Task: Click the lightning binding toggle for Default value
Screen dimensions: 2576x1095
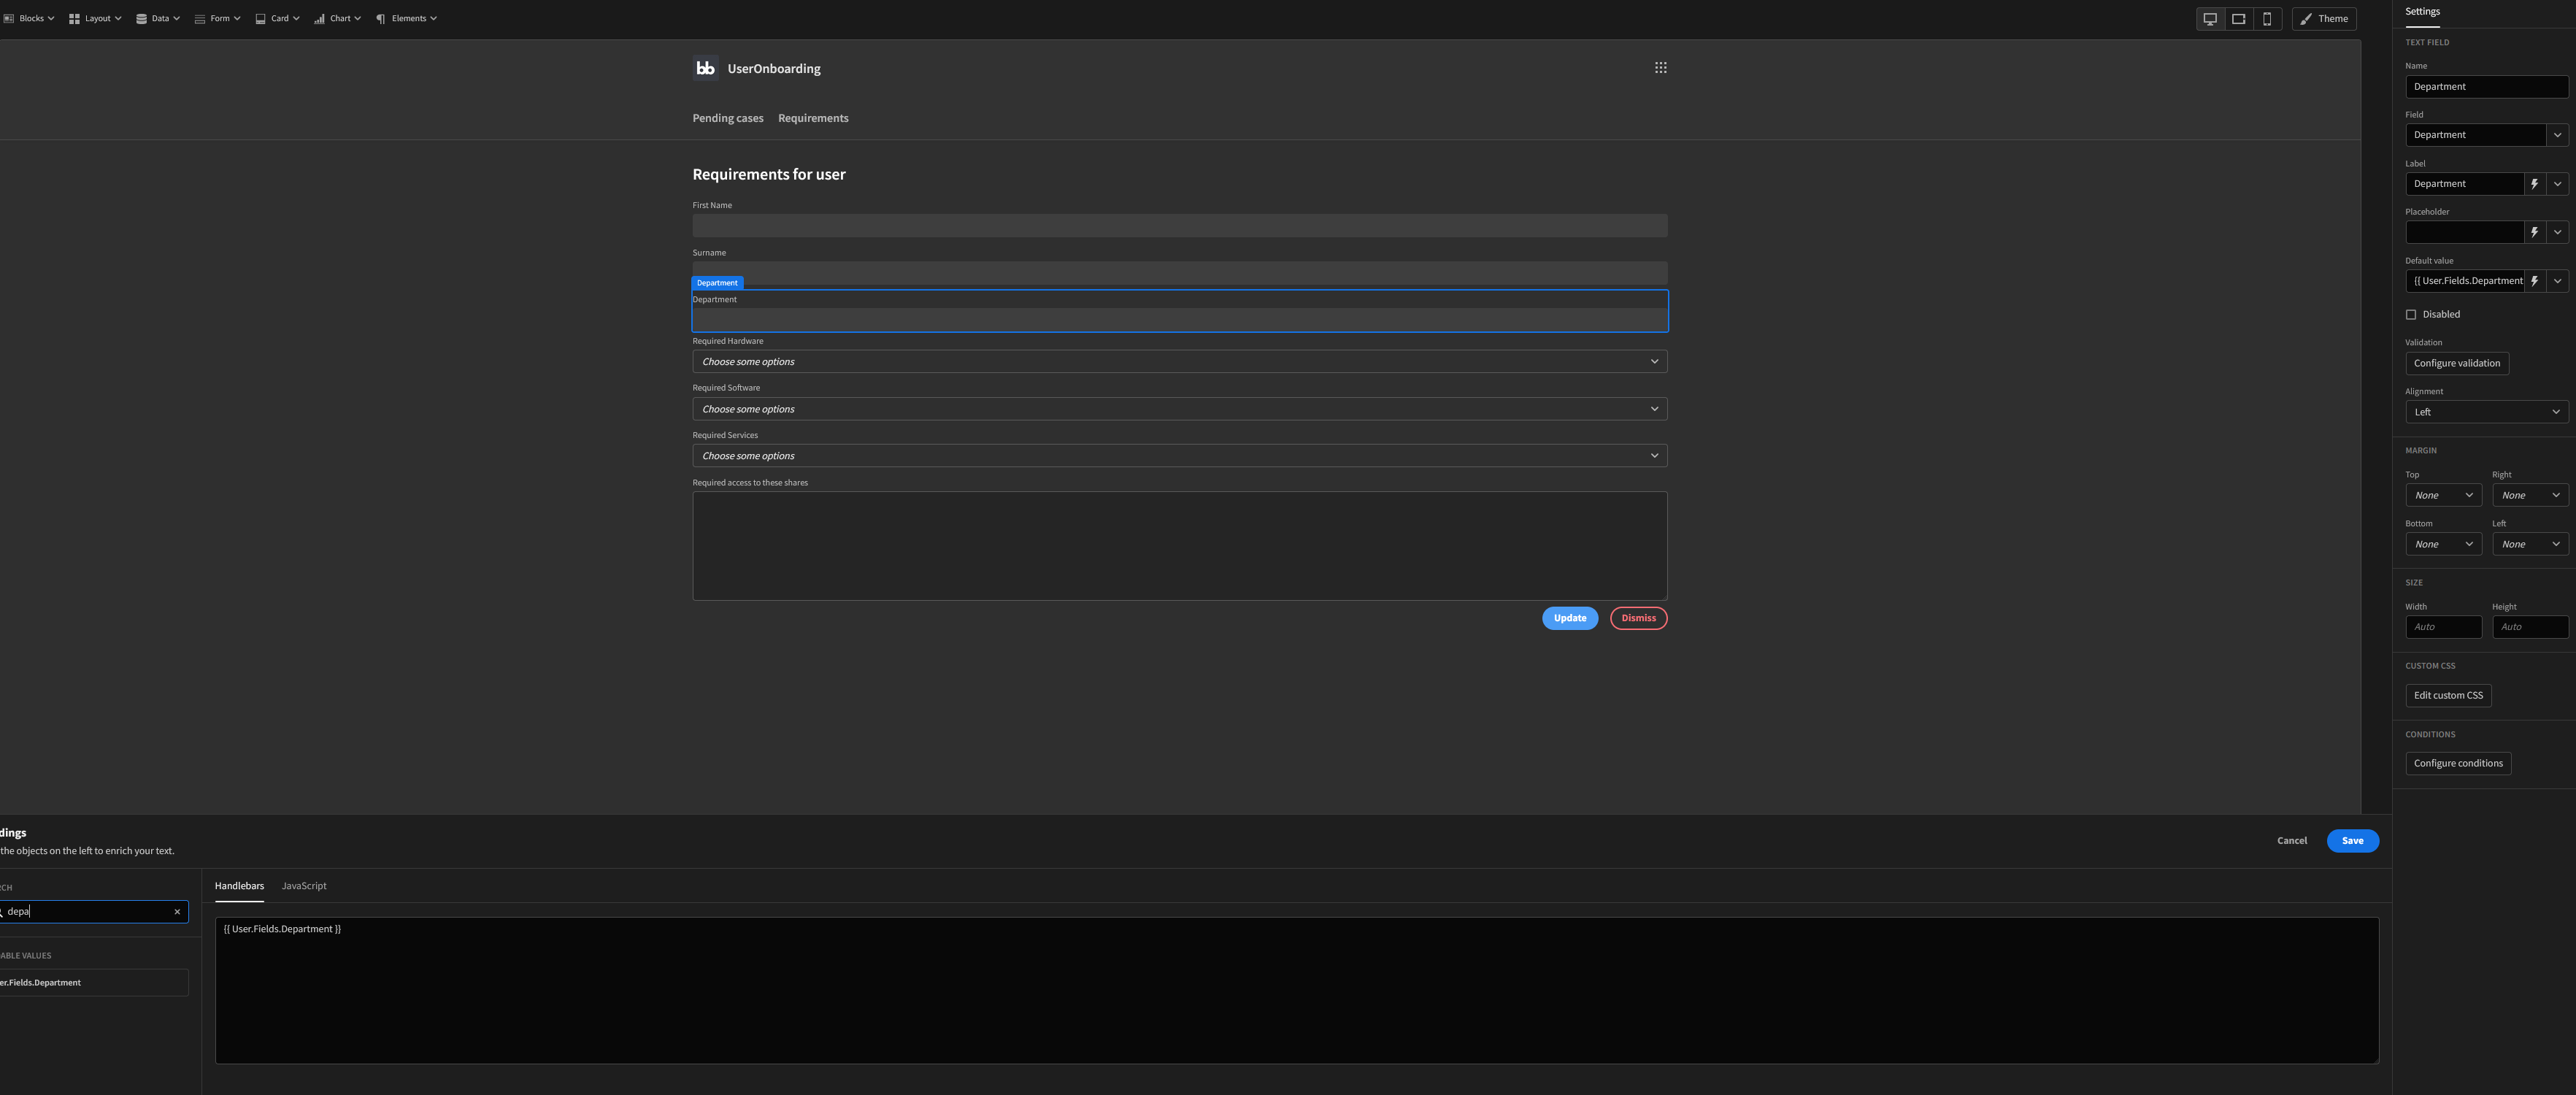Action: (2534, 281)
